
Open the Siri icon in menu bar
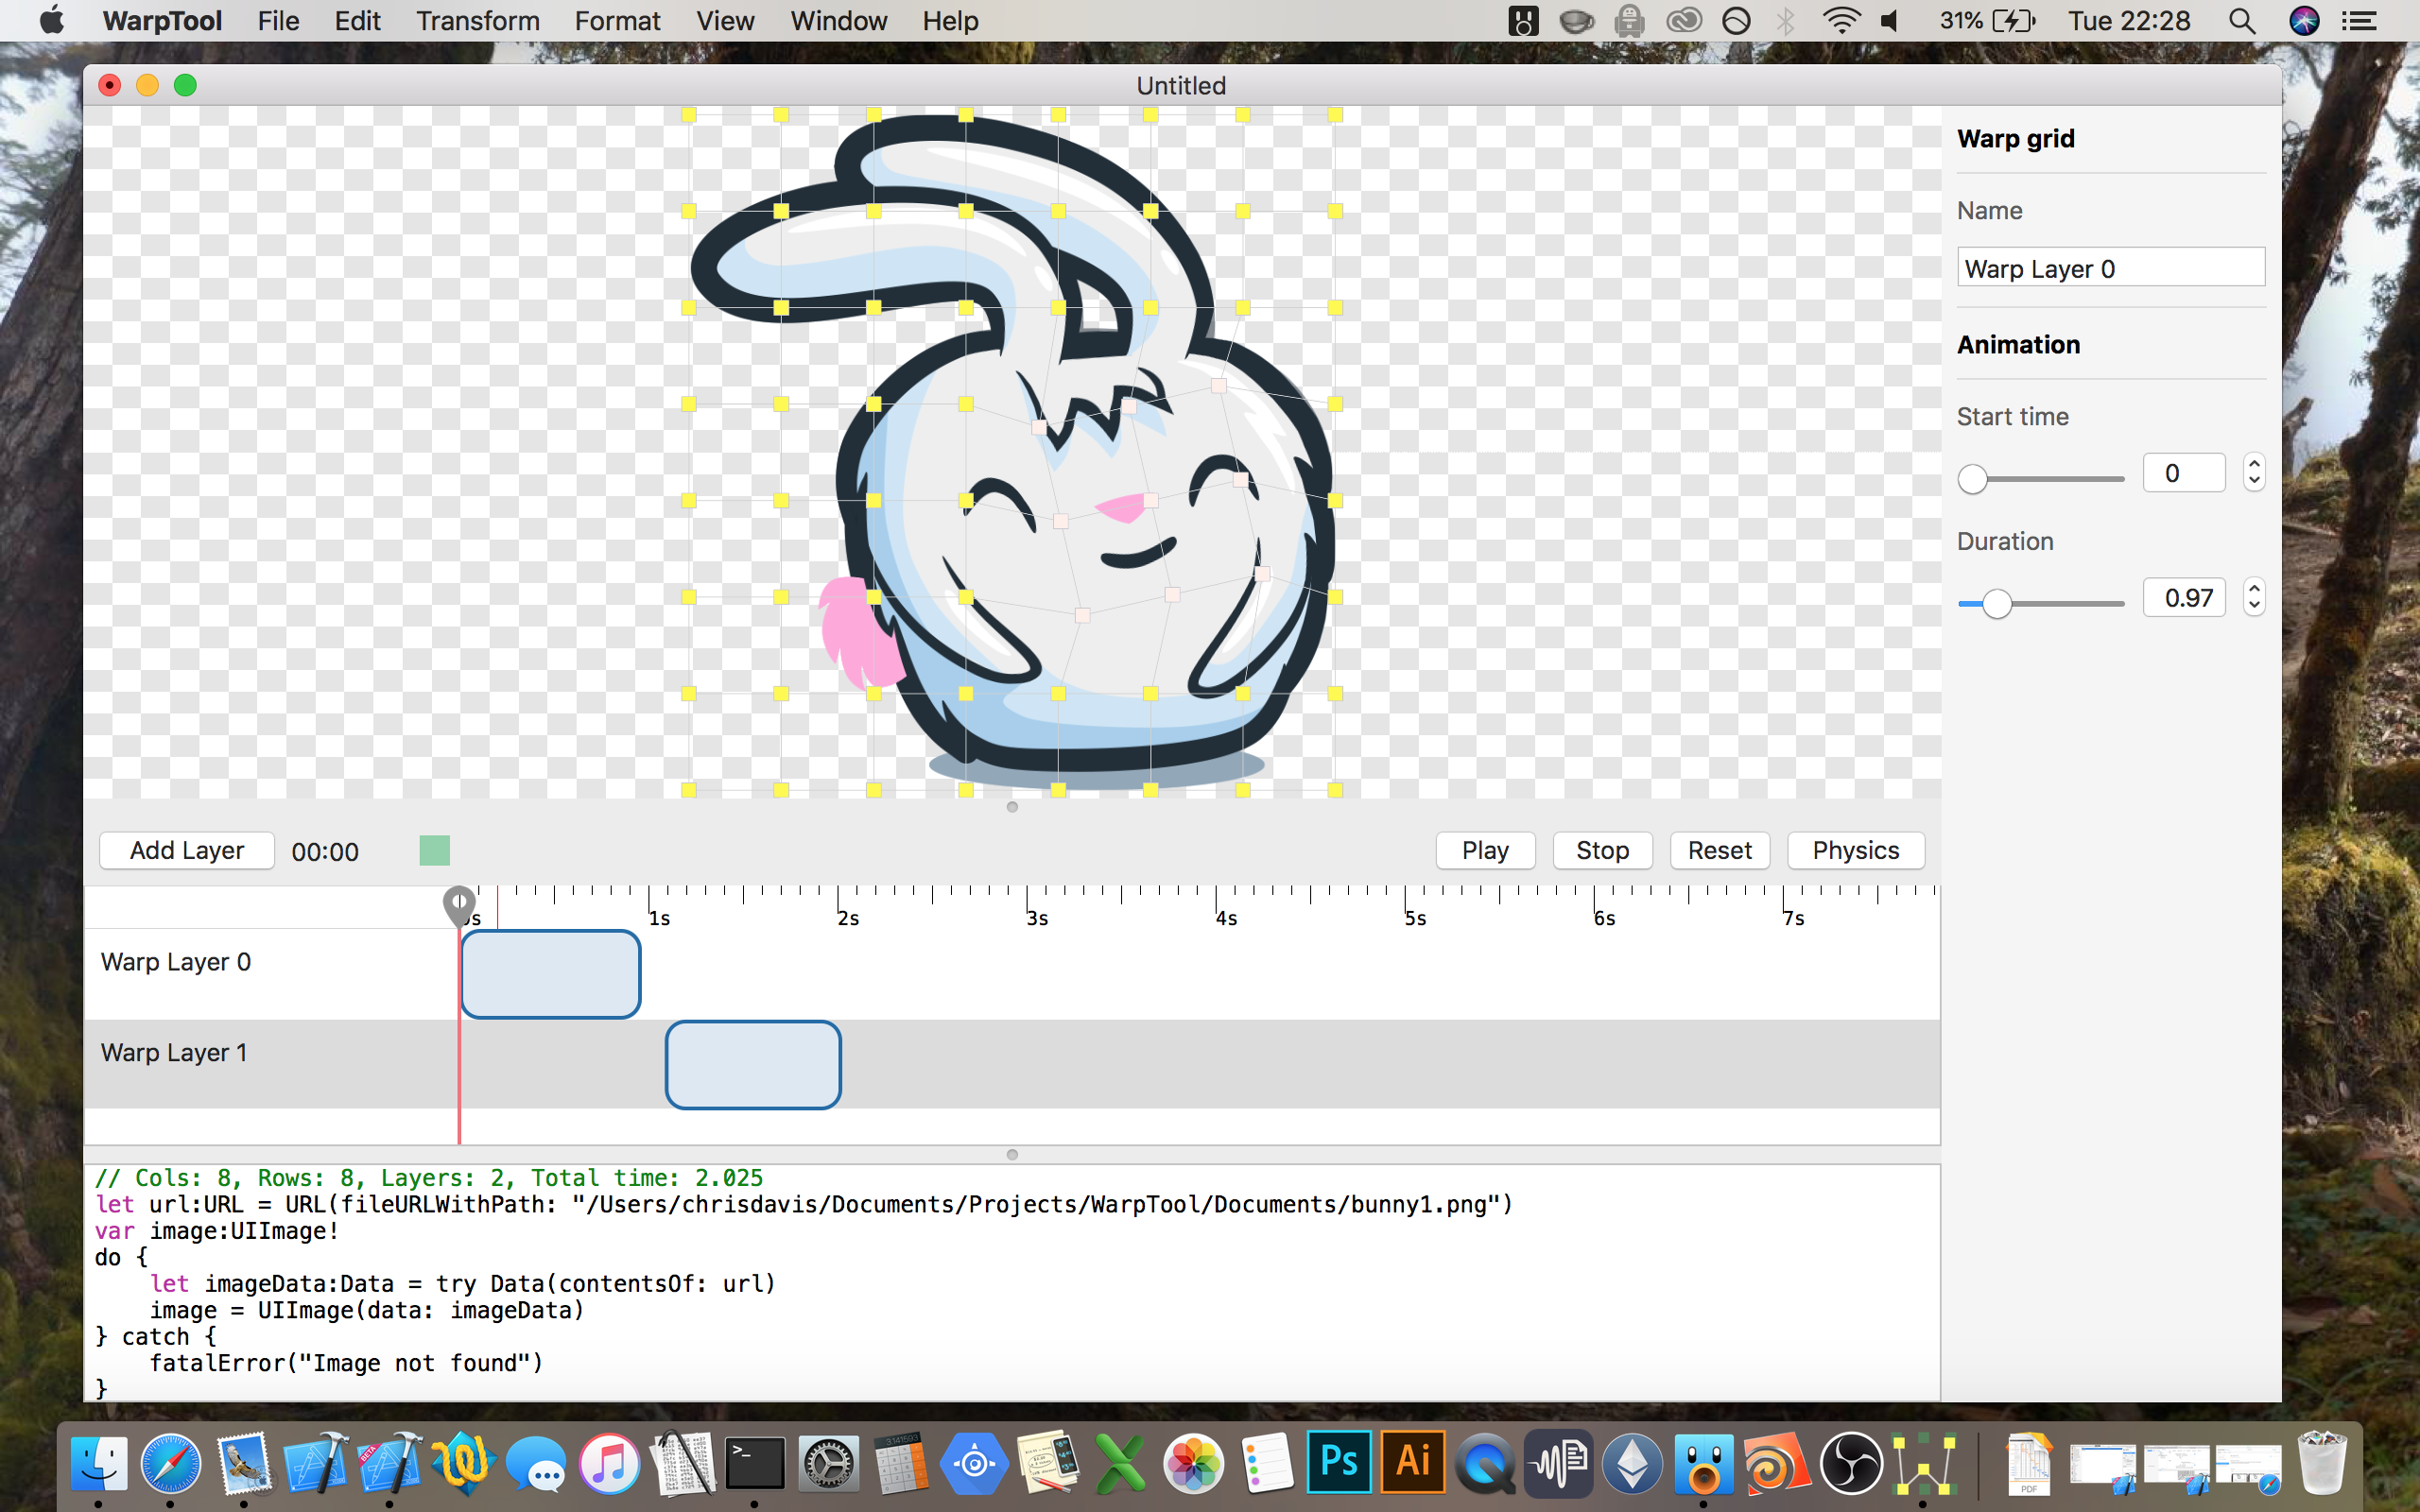click(x=2303, y=21)
